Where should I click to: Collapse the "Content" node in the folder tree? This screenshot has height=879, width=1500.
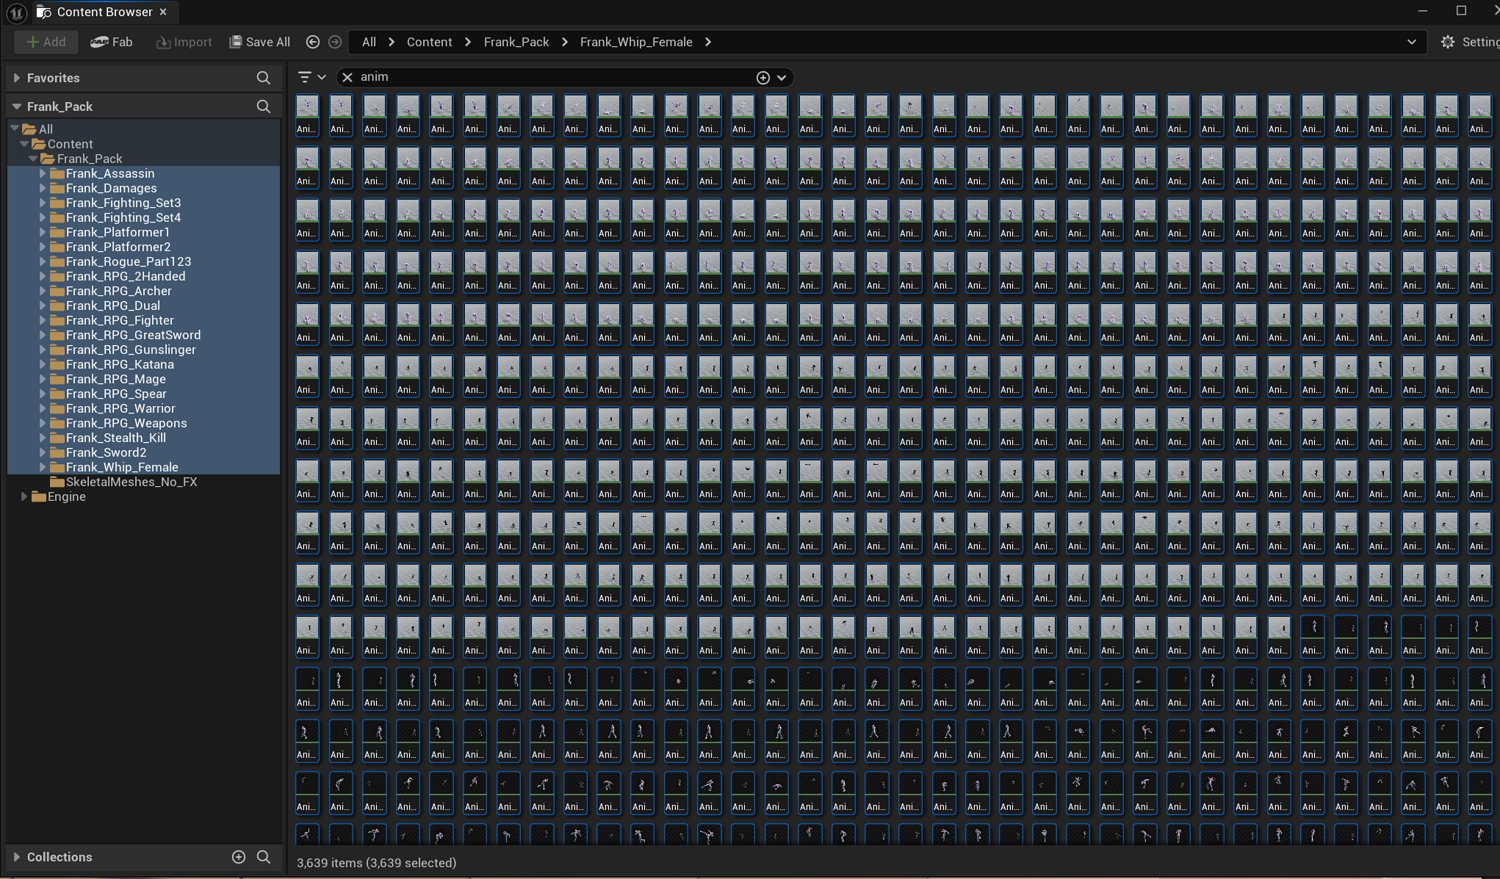click(x=24, y=144)
